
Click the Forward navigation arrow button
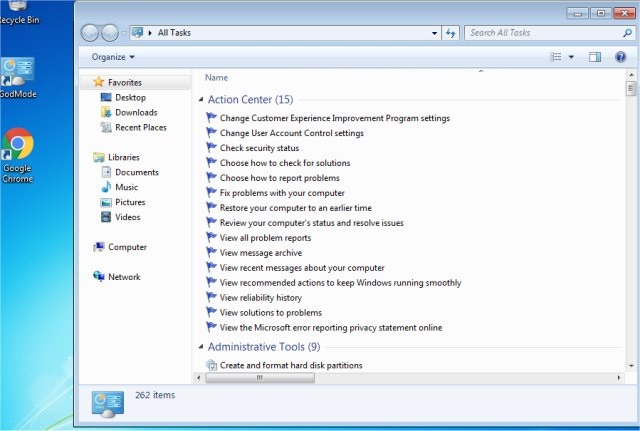pyautogui.click(x=110, y=33)
